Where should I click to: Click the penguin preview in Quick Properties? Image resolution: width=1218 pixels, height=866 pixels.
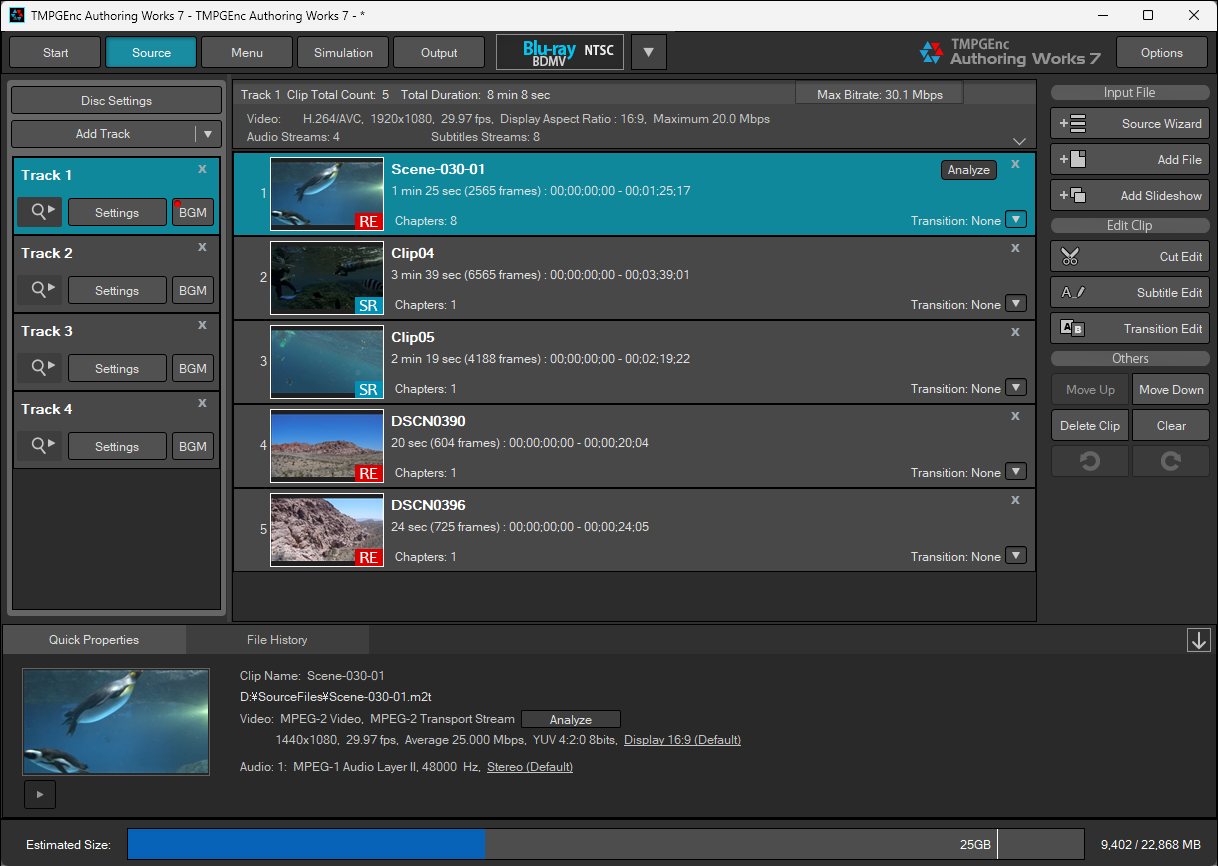tap(116, 722)
